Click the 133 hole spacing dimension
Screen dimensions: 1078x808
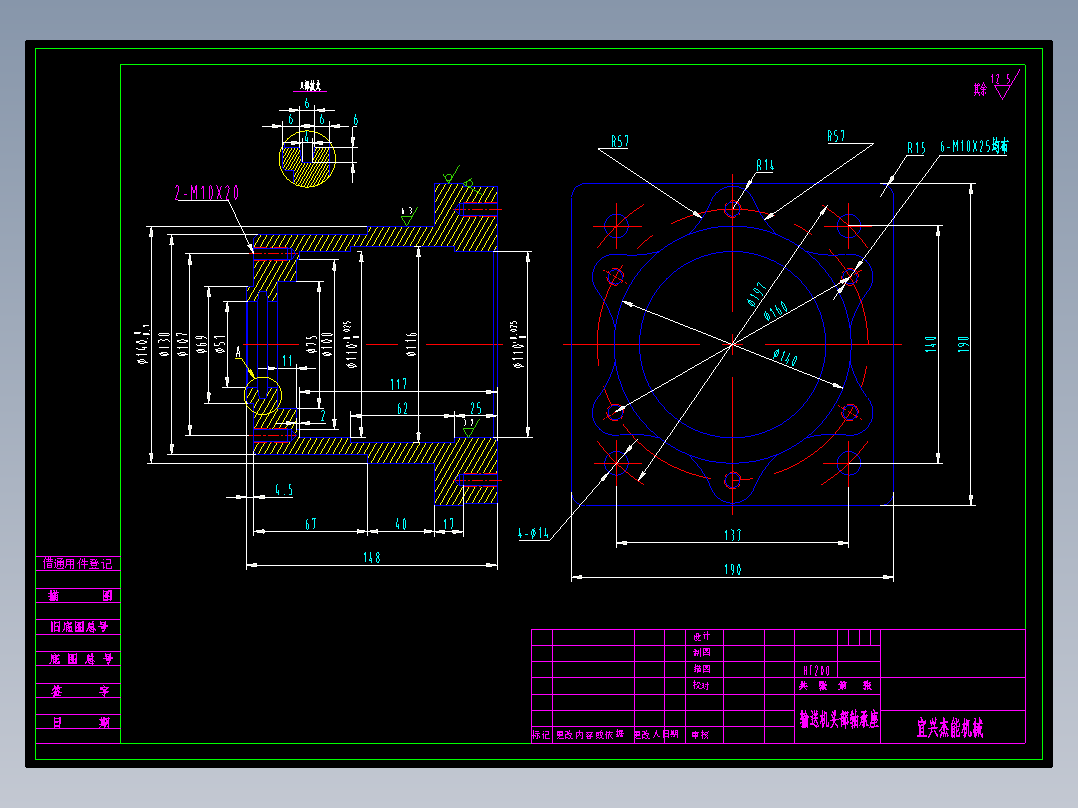click(x=733, y=534)
